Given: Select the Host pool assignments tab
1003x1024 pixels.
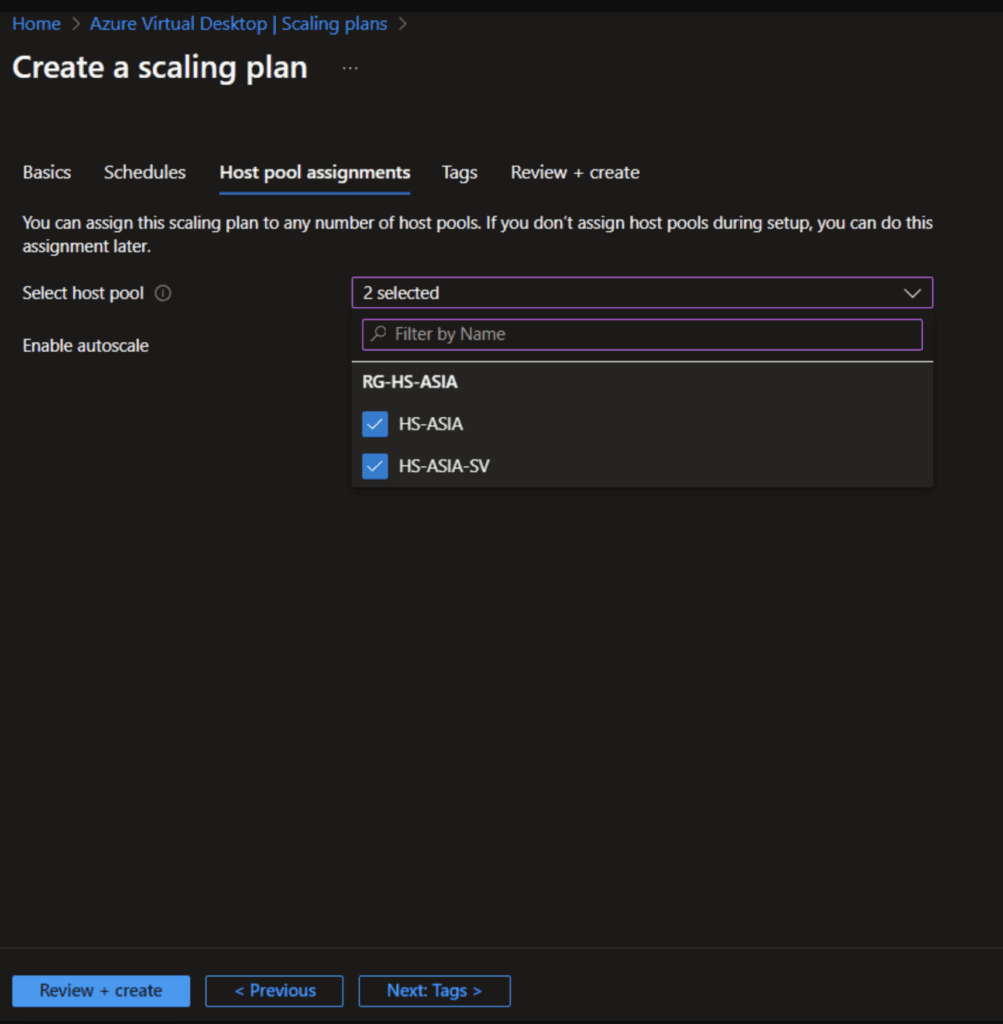Looking at the screenshot, I should tap(315, 172).
